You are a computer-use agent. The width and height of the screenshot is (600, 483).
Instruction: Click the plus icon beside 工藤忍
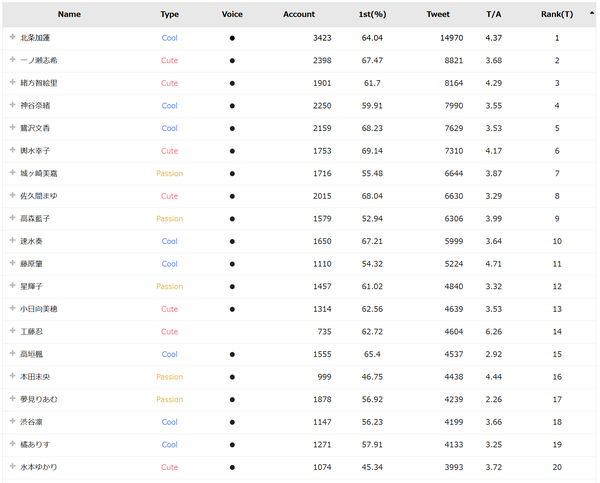(x=12, y=331)
